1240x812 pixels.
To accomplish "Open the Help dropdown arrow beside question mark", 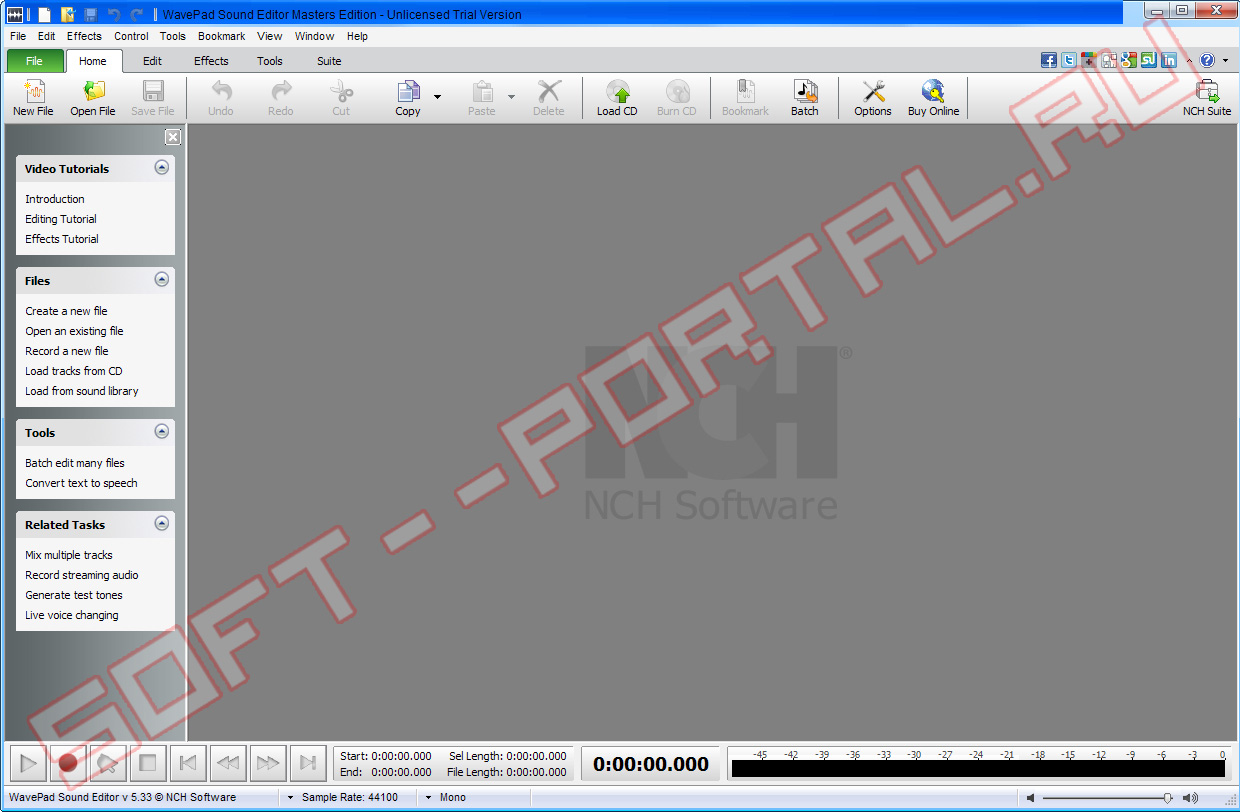I will click(1225, 60).
